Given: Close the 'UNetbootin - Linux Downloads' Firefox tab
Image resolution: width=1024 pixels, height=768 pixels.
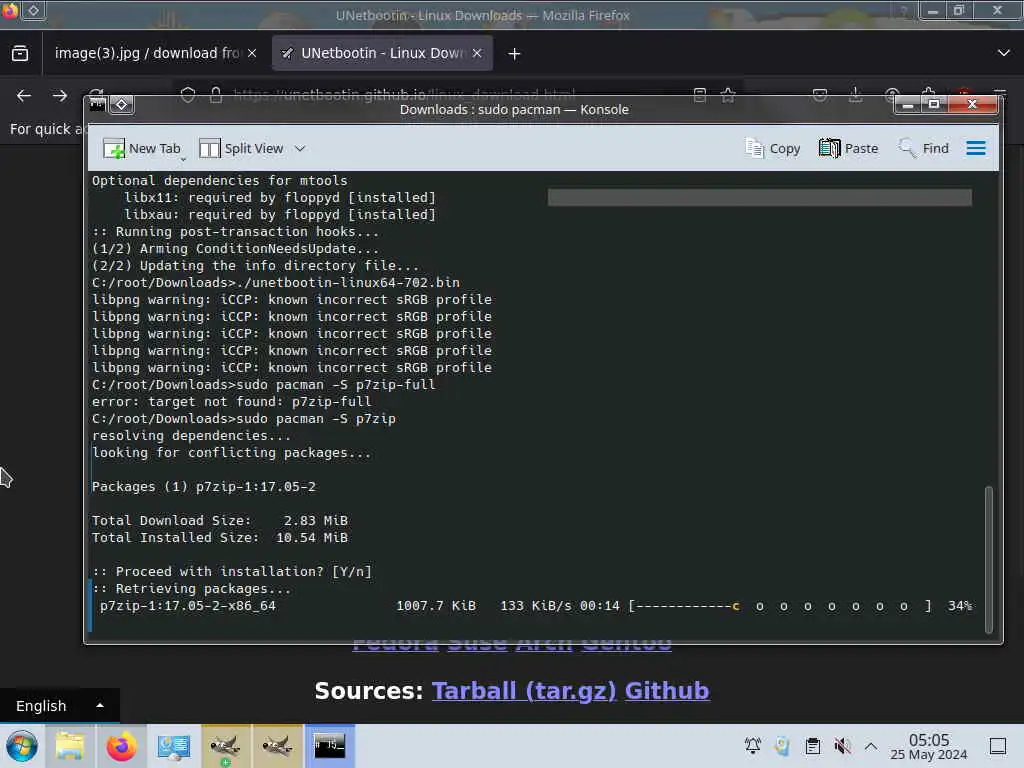Looking at the screenshot, I should pos(477,53).
